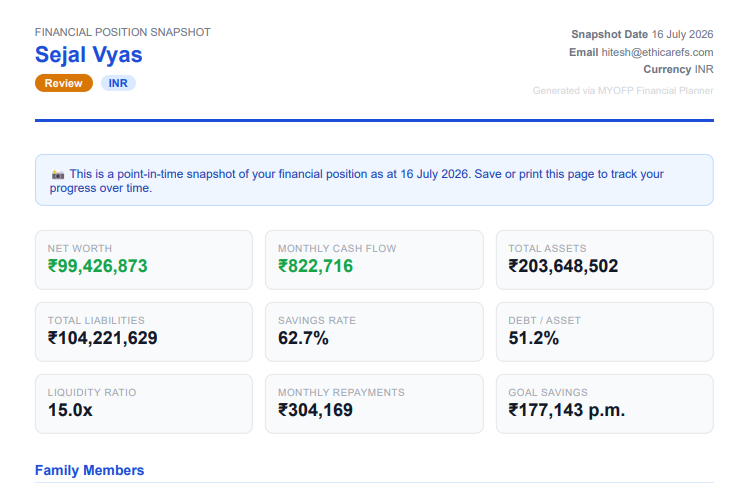Click the point-in-time snapshot notice text

357,181
